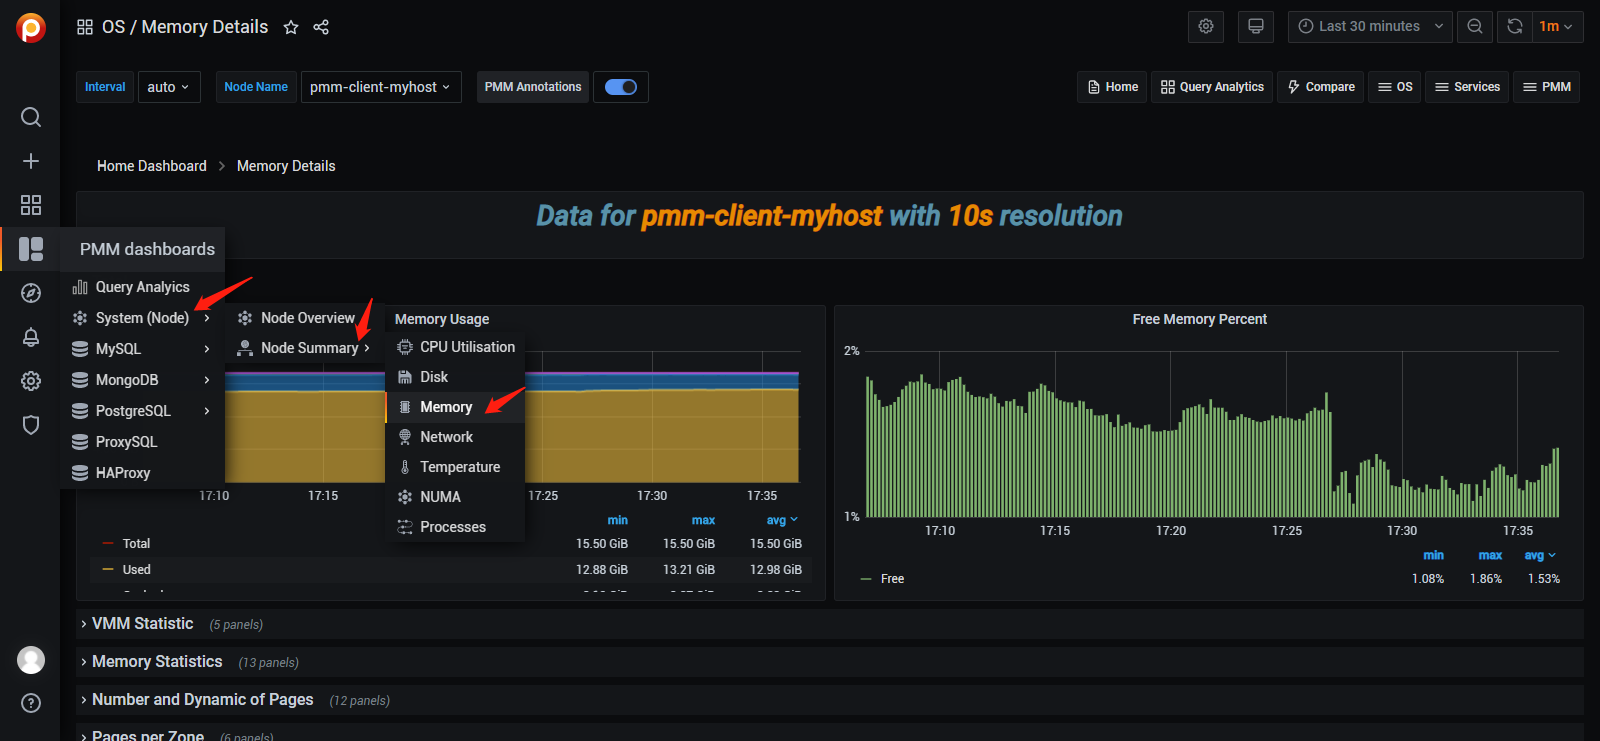Open the Node Name pmm-client-myhost dropdown

point(380,87)
